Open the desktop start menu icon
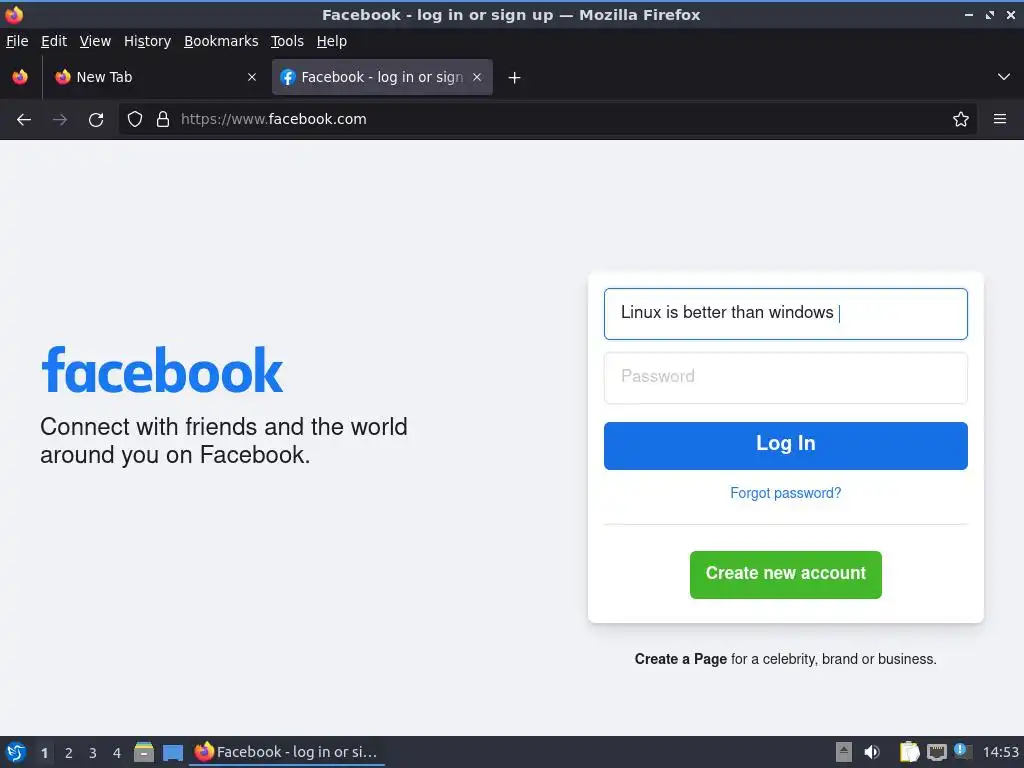 click(x=16, y=752)
